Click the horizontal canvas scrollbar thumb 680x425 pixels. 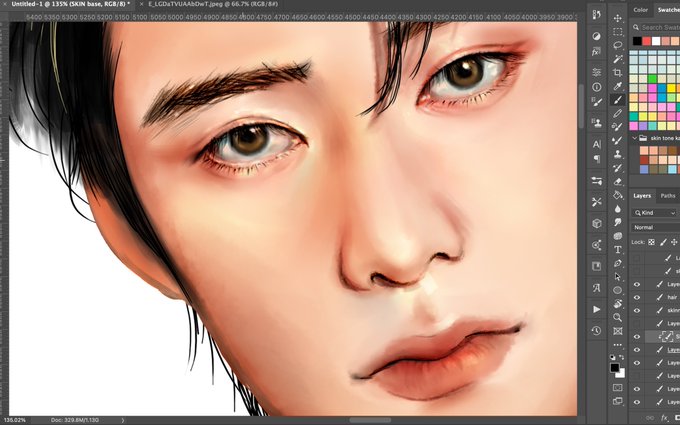pyautogui.click(x=370, y=420)
